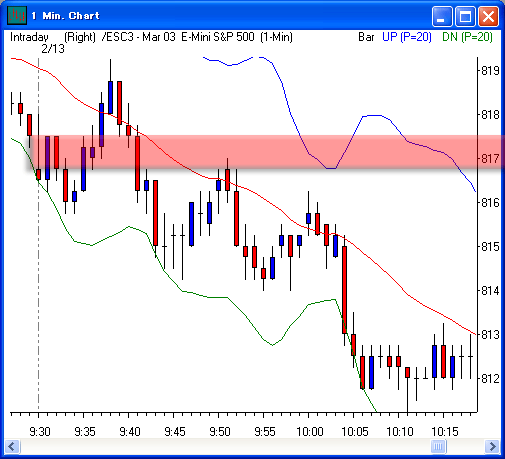Click the 9:30 time axis label
This screenshot has height=459, width=505.
40,432
